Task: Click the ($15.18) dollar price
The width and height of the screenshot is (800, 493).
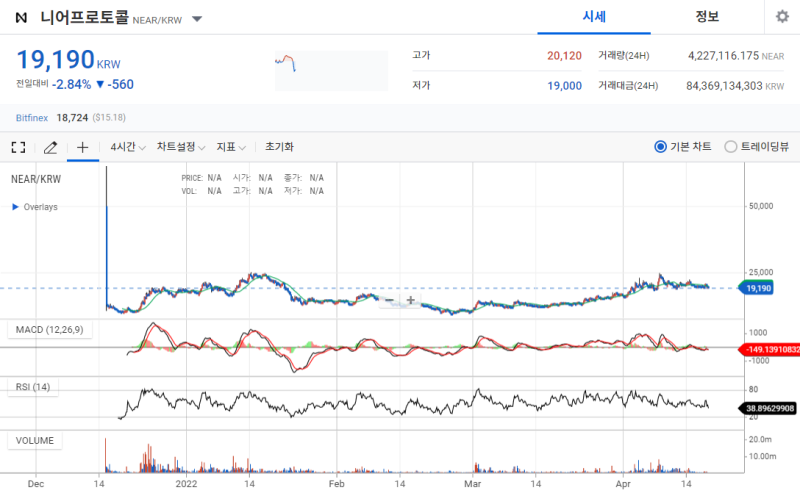Action: (x=109, y=118)
